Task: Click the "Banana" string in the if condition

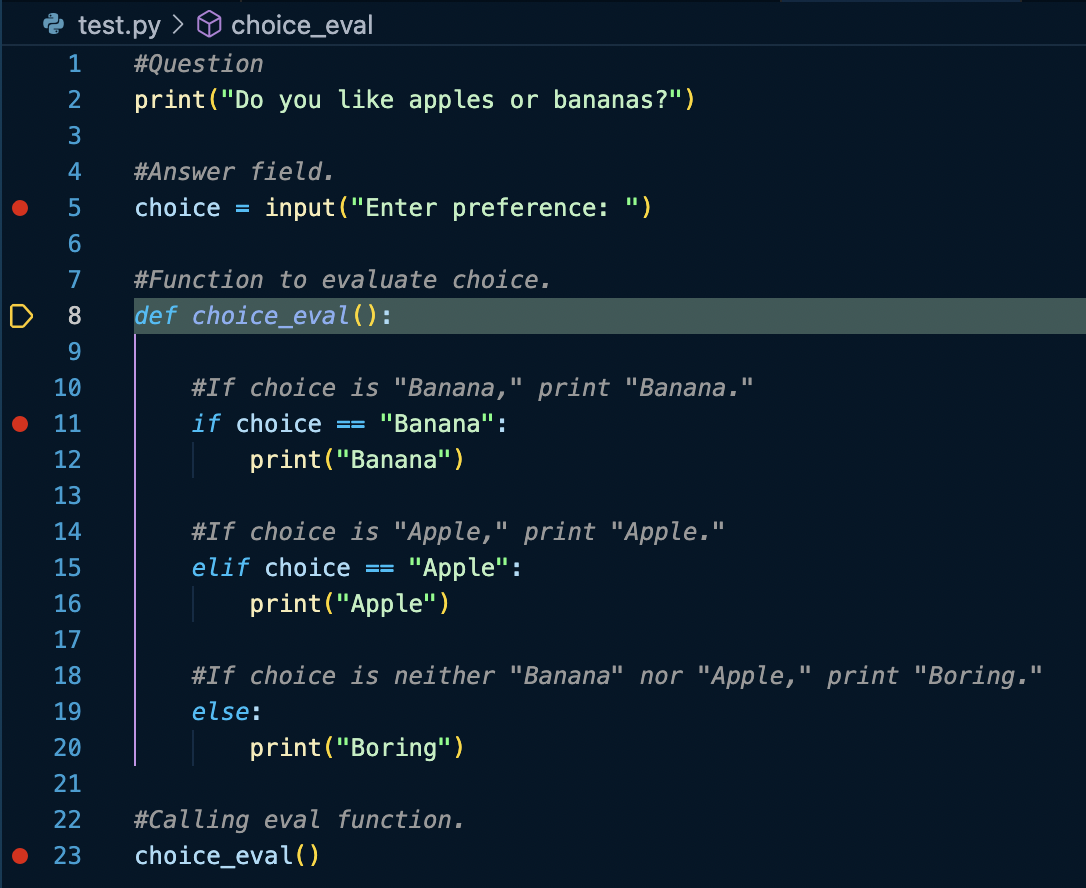Action: click(x=437, y=424)
